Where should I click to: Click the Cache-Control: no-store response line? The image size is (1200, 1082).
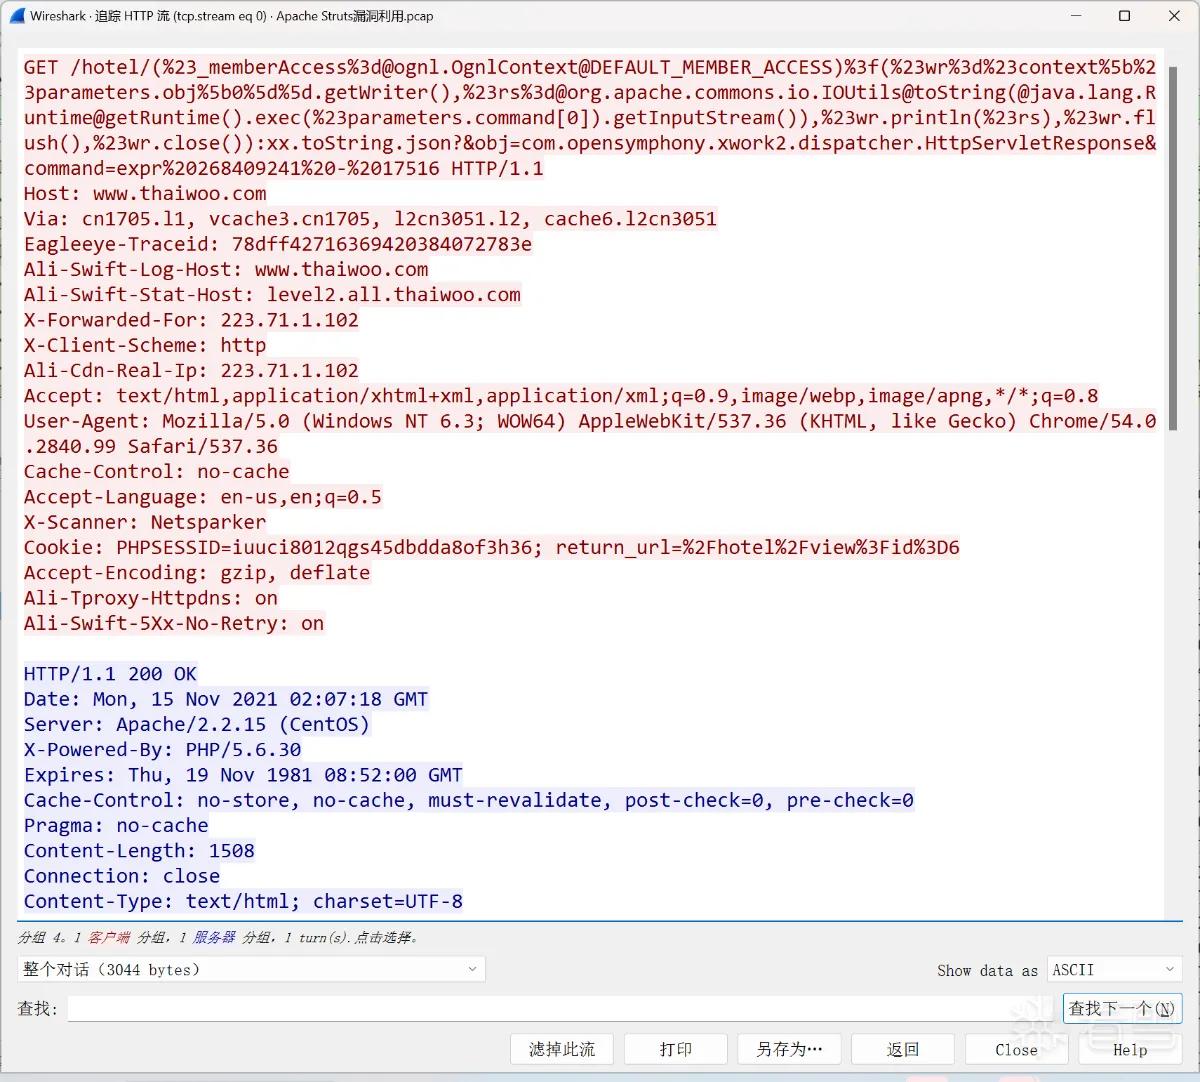coord(469,800)
